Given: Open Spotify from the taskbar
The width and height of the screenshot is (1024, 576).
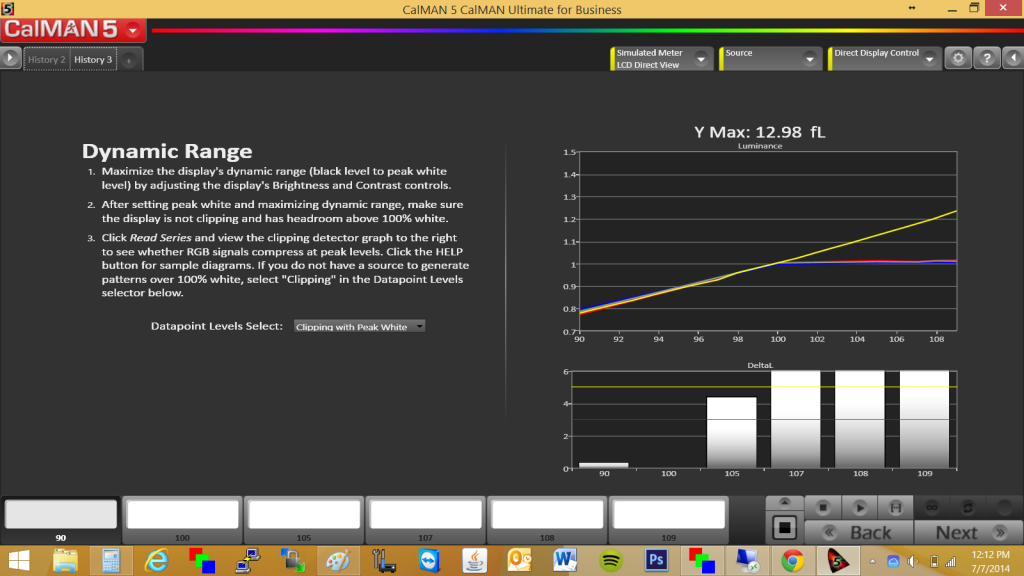Looking at the screenshot, I should [x=611, y=561].
